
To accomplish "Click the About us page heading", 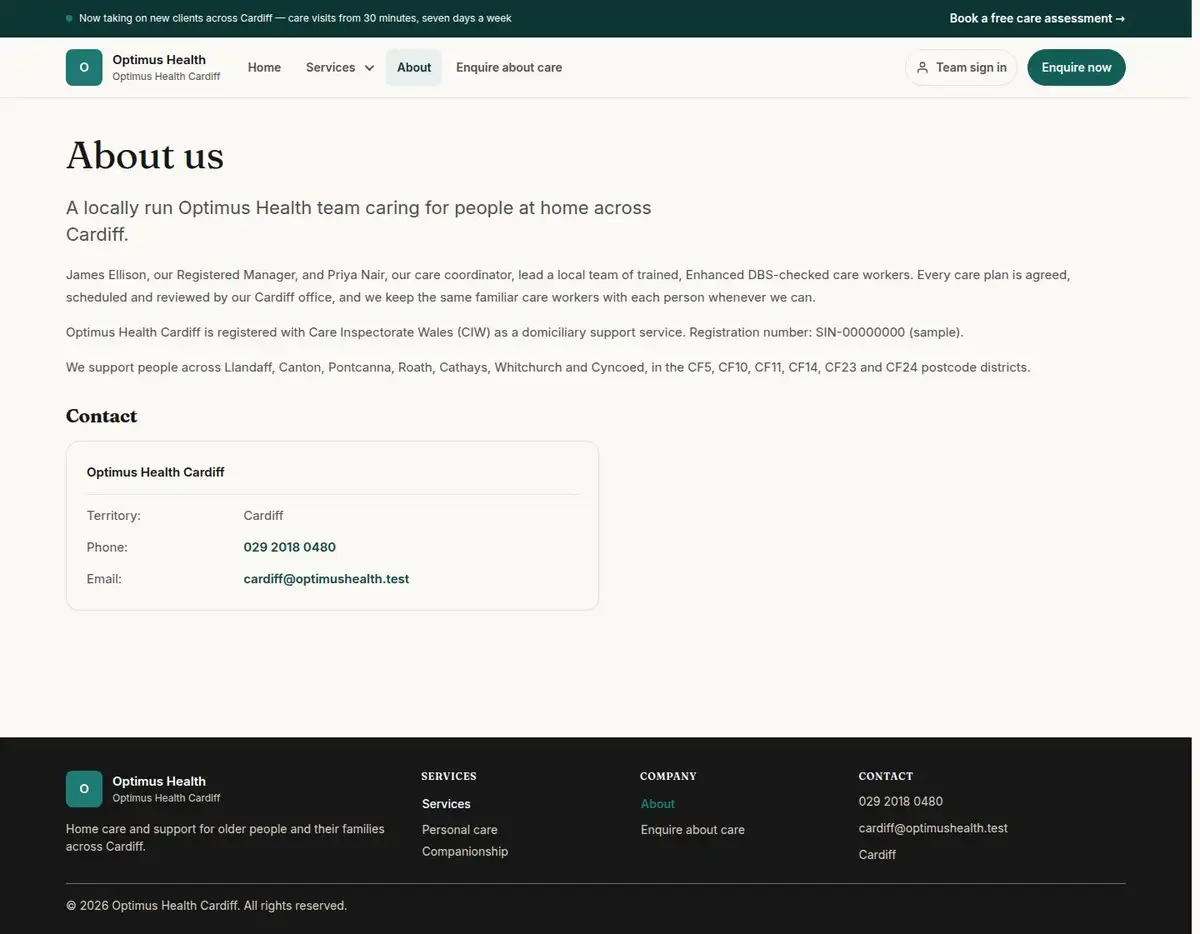I will pos(145,156).
